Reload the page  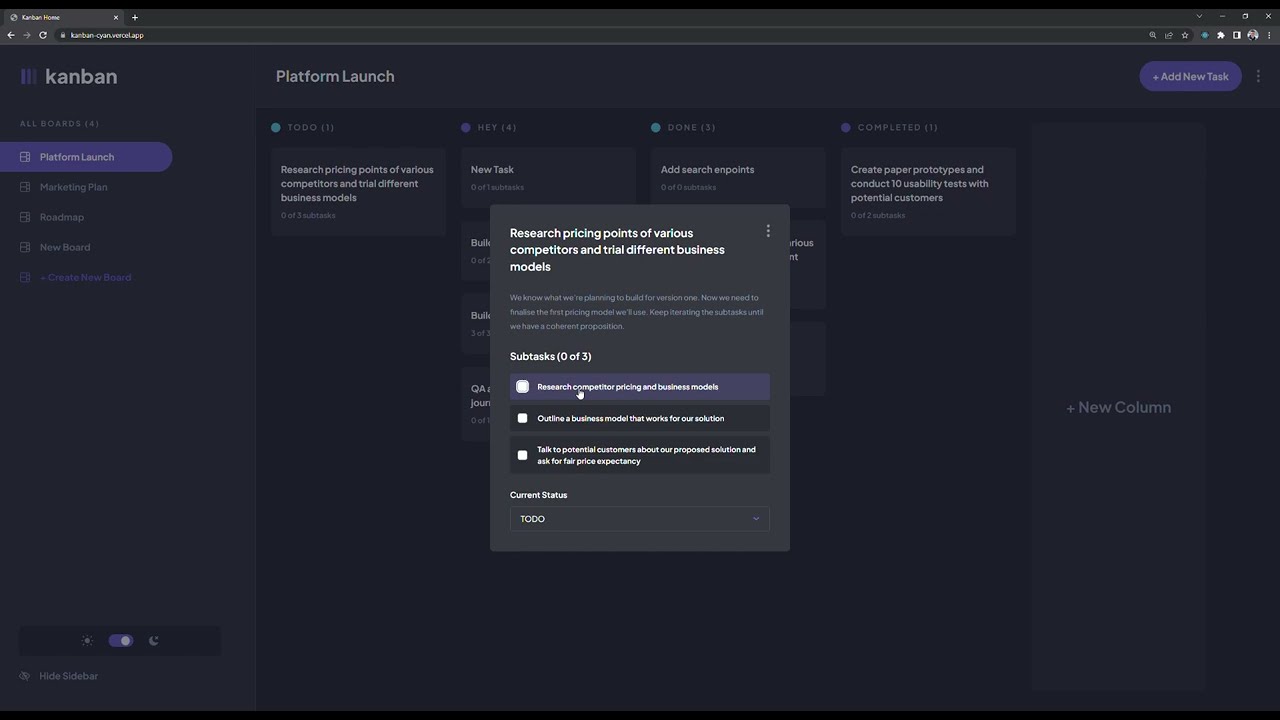point(43,35)
